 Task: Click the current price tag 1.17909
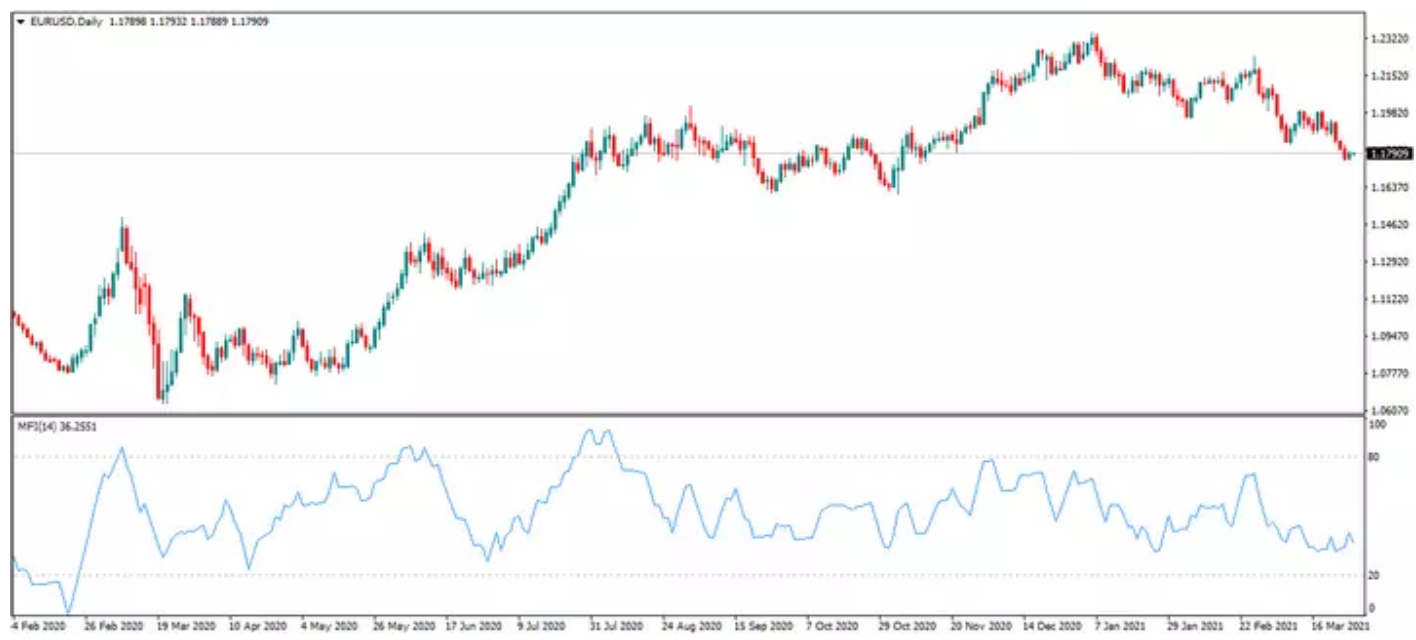(x=1388, y=153)
